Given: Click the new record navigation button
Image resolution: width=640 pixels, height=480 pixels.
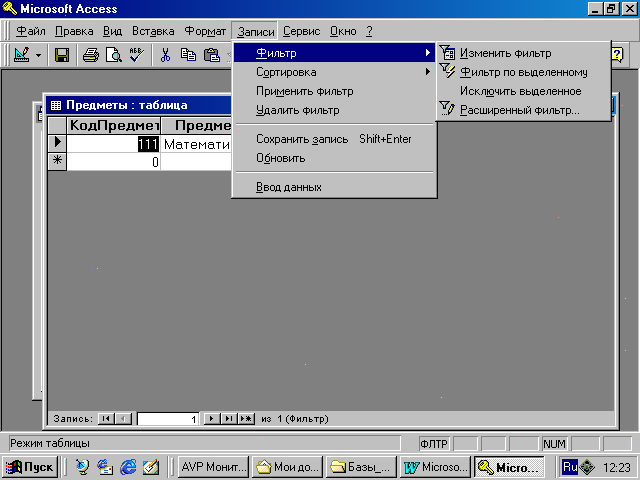Looking at the screenshot, I should tap(246, 419).
